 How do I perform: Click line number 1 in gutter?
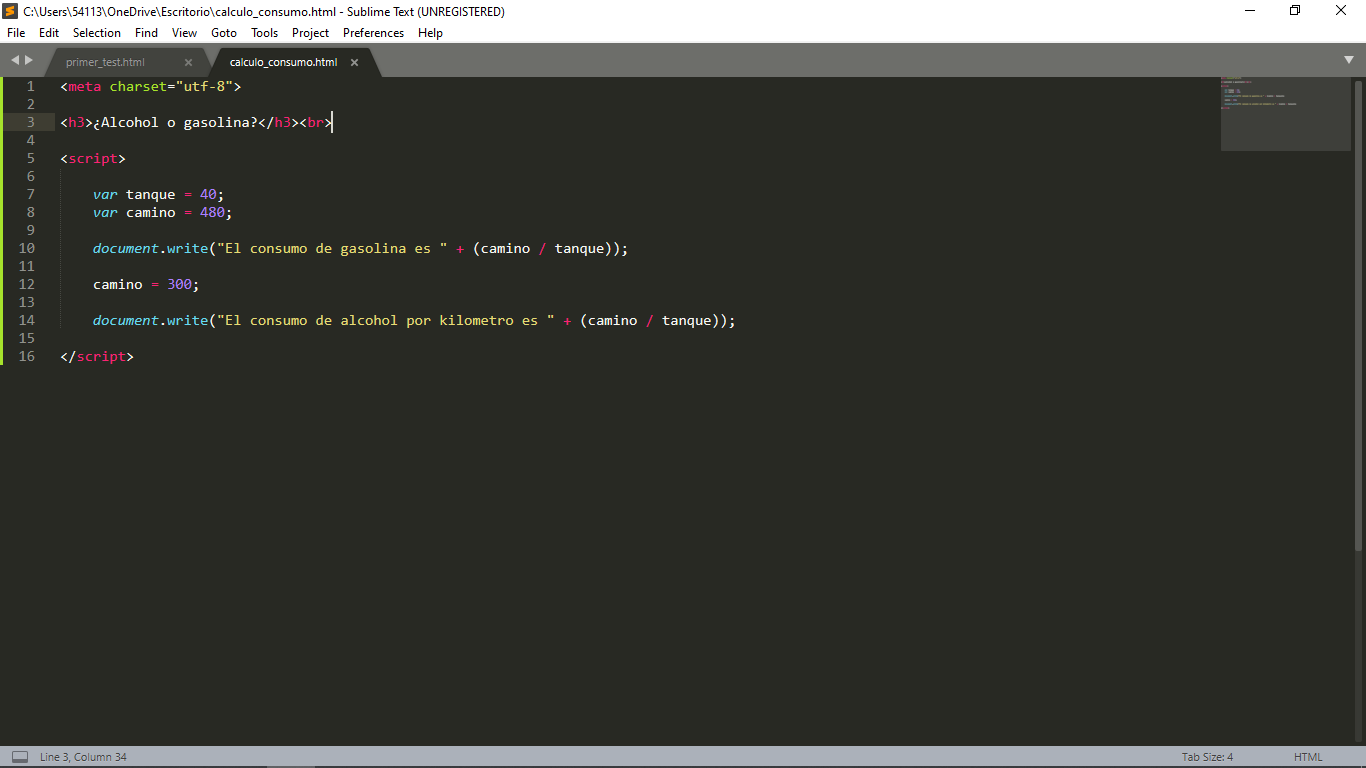pyautogui.click(x=30, y=86)
